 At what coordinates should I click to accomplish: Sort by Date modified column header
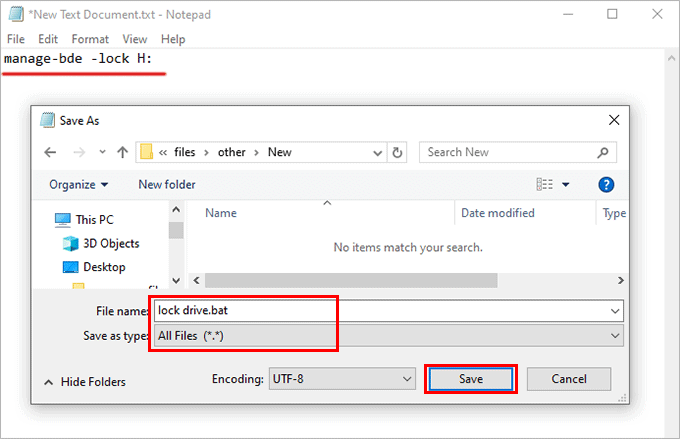497,213
